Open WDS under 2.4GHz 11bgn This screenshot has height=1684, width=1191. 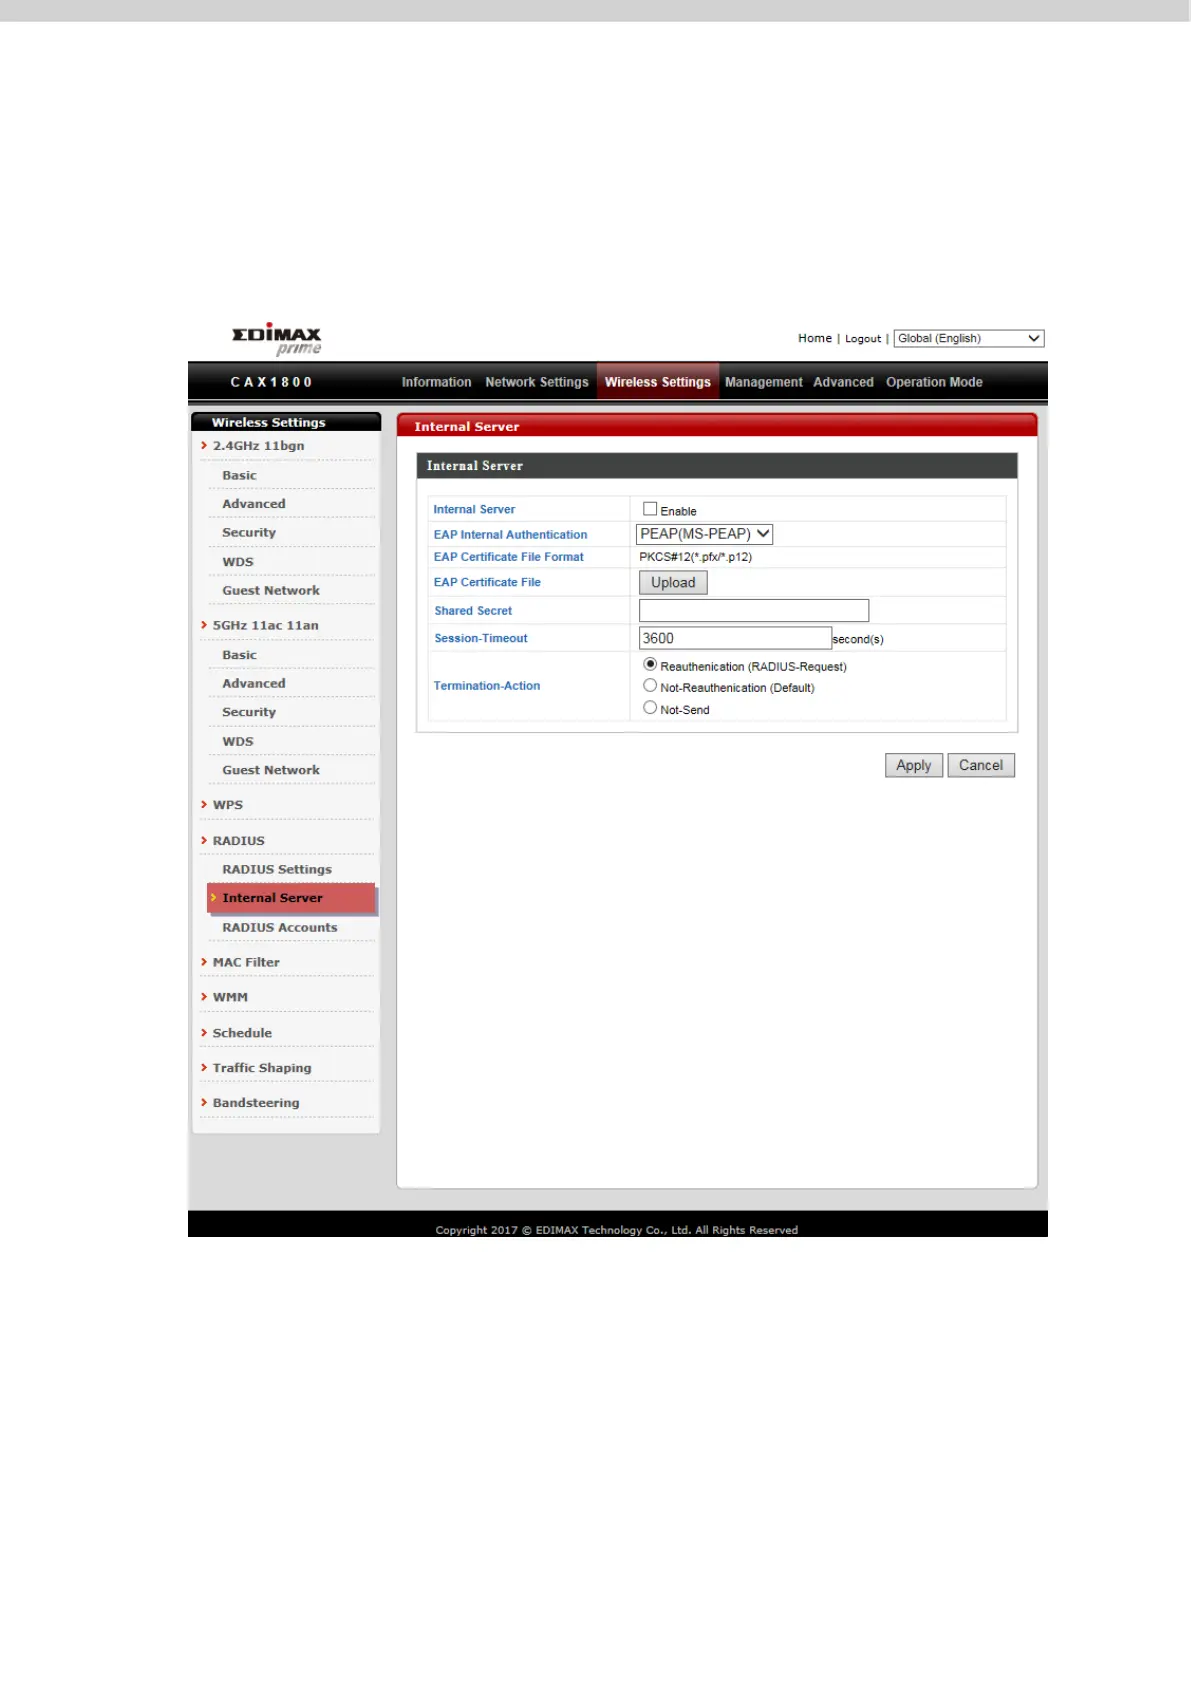[238, 562]
